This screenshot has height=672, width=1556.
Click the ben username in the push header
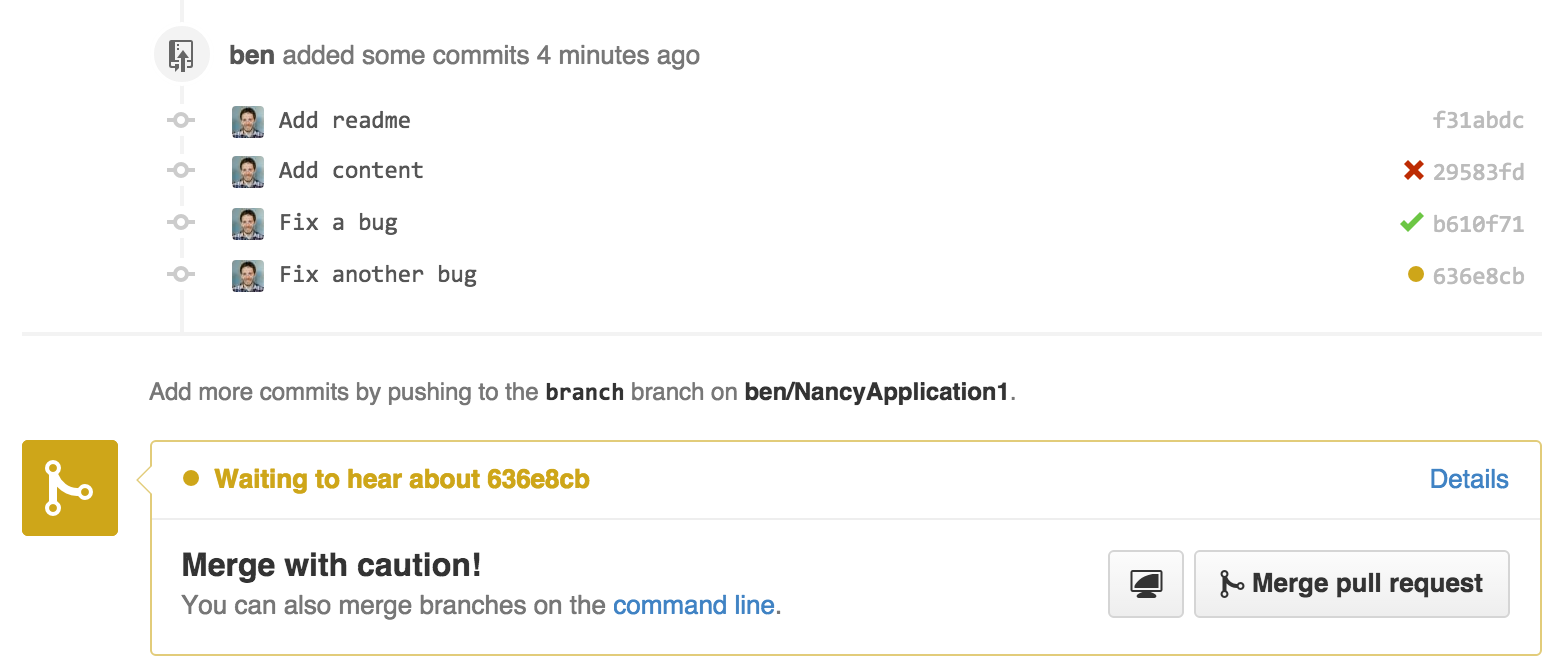pyautogui.click(x=252, y=55)
